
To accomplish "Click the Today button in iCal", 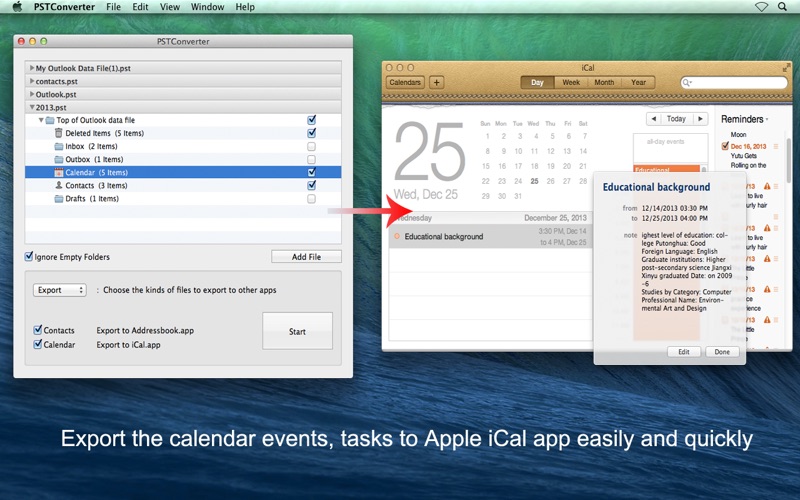I will (x=677, y=119).
